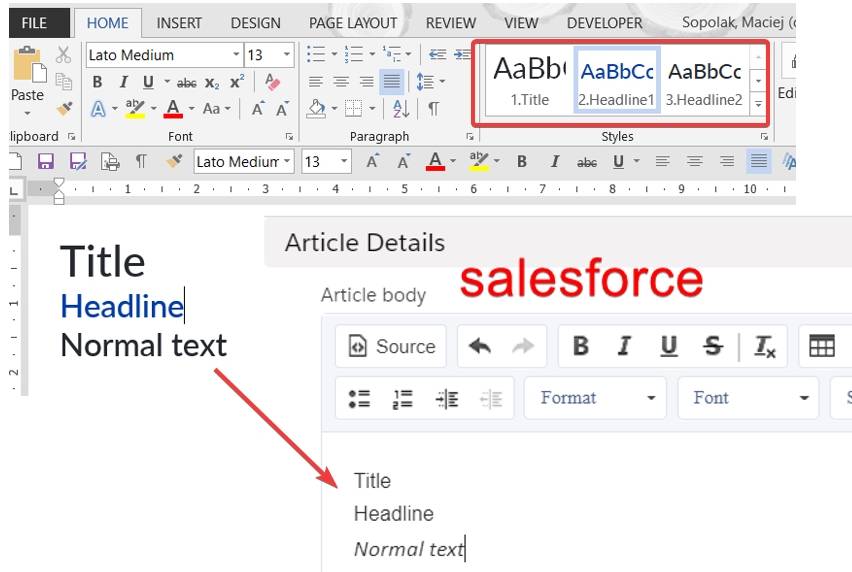Click Clear All Formatting eraser icon in ribbon
The image size is (852, 572).
click(273, 83)
